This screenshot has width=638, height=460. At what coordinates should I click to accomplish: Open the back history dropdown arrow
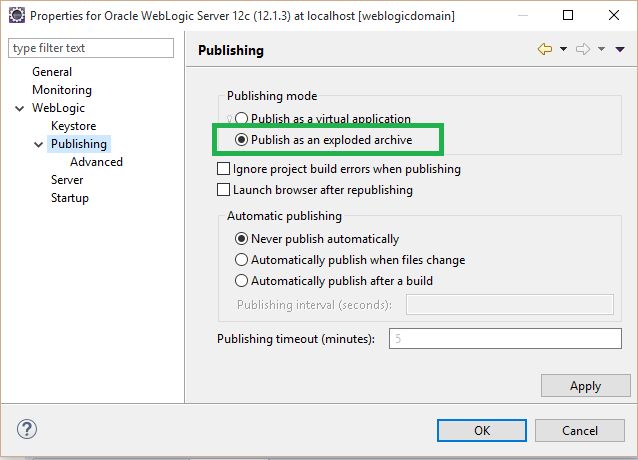point(563,49)
